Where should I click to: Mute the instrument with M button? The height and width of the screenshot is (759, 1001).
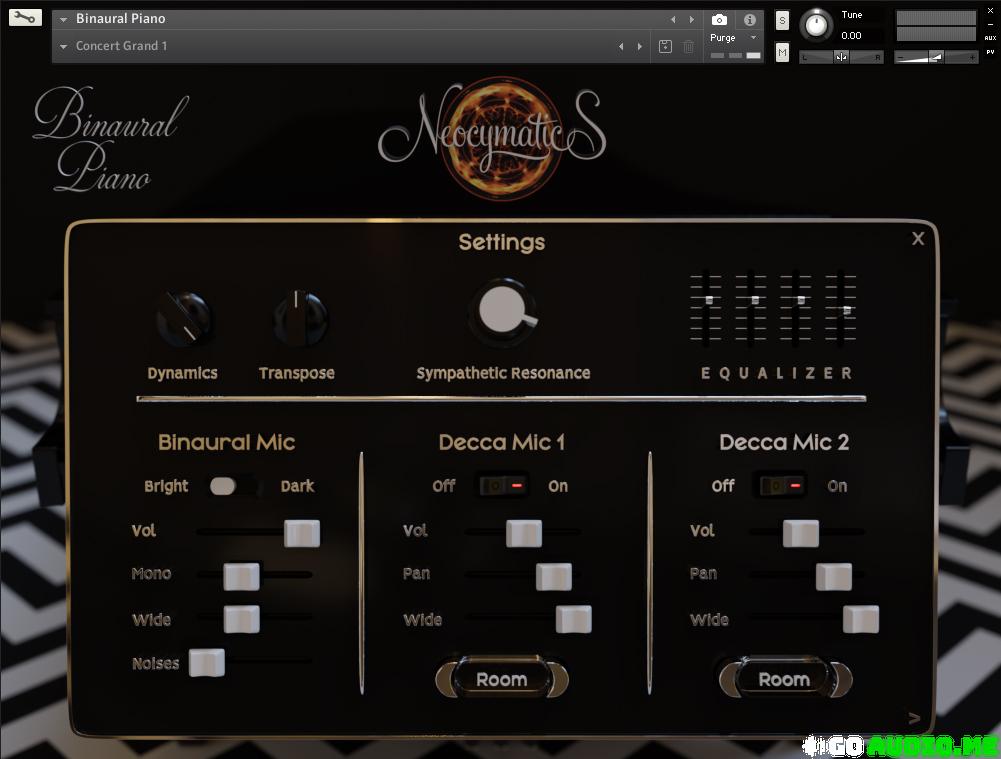coord(782,52)
